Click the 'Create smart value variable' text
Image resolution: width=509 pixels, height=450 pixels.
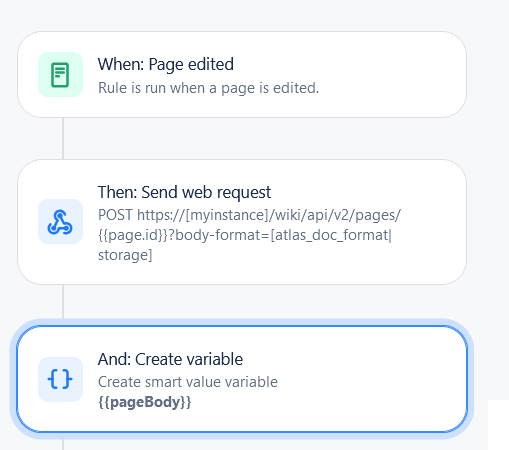tap(188, 382)
